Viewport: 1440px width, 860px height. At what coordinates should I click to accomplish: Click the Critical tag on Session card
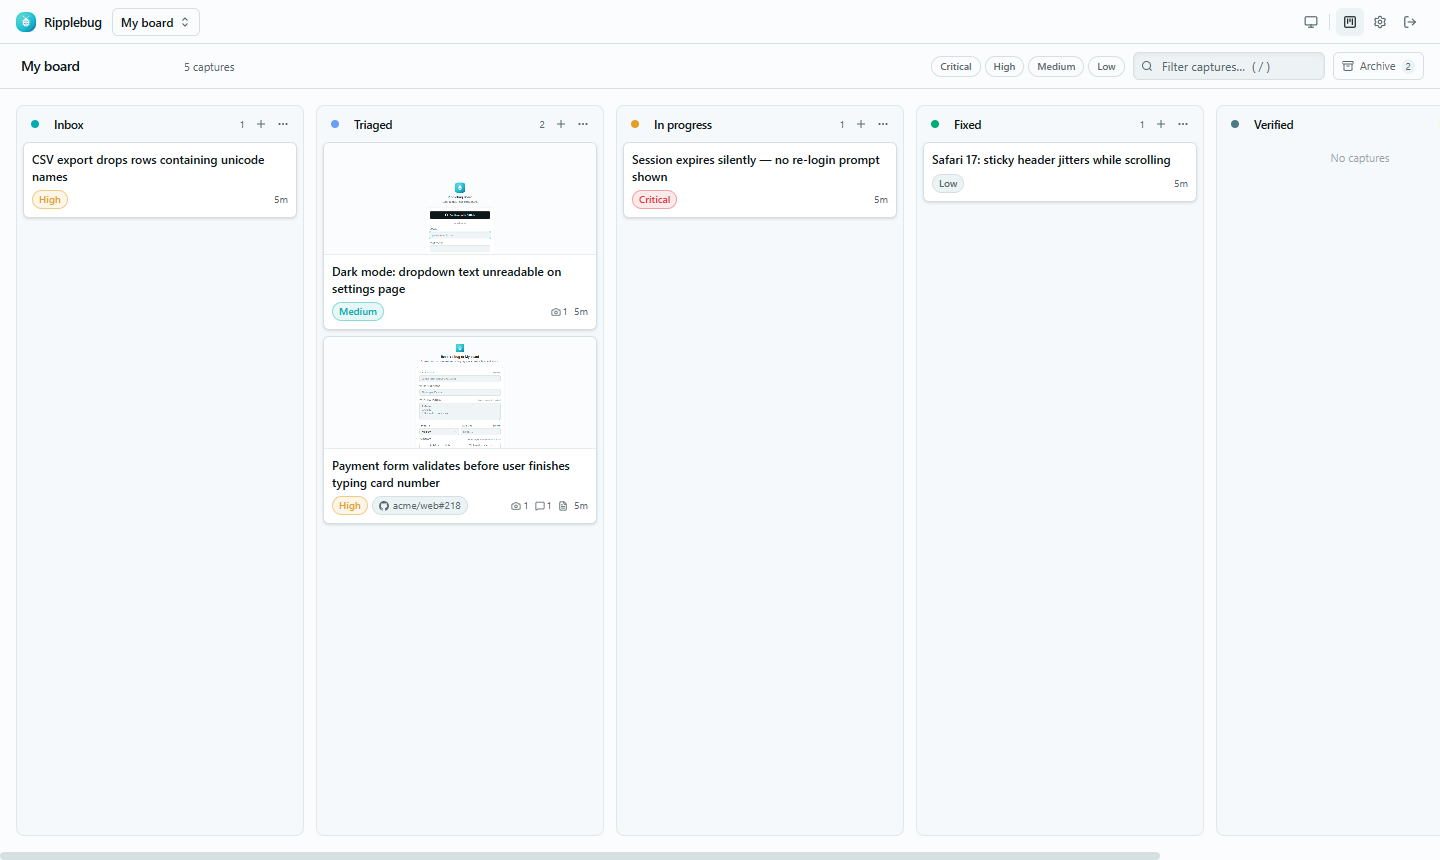tap(655, 200)
